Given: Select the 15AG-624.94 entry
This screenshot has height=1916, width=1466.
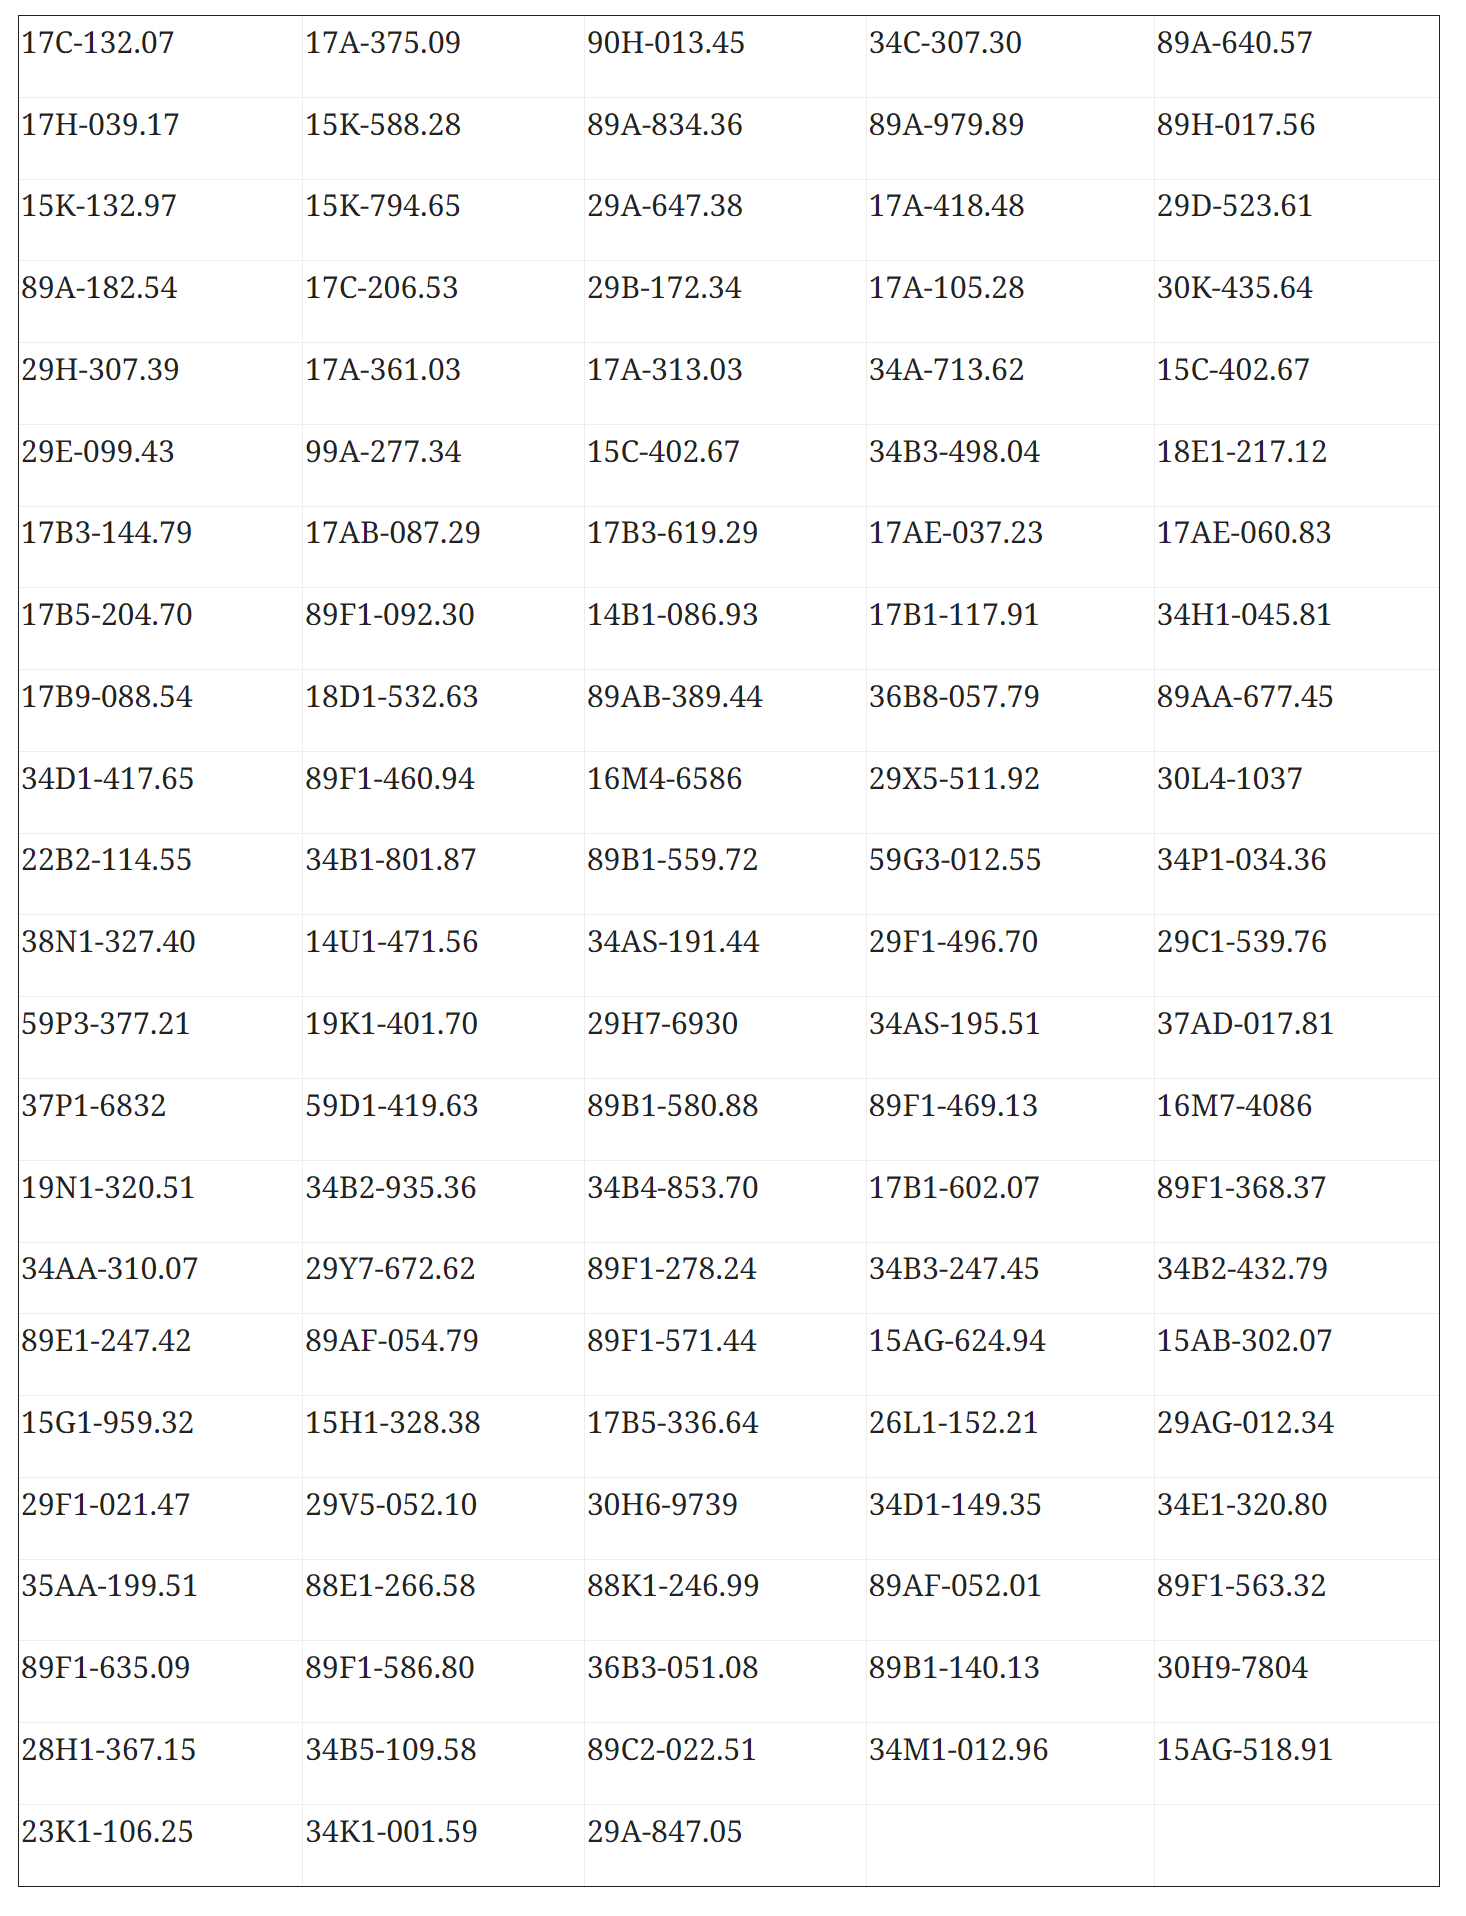Looking at the screenshot, I should (x=1010, y=1354).
